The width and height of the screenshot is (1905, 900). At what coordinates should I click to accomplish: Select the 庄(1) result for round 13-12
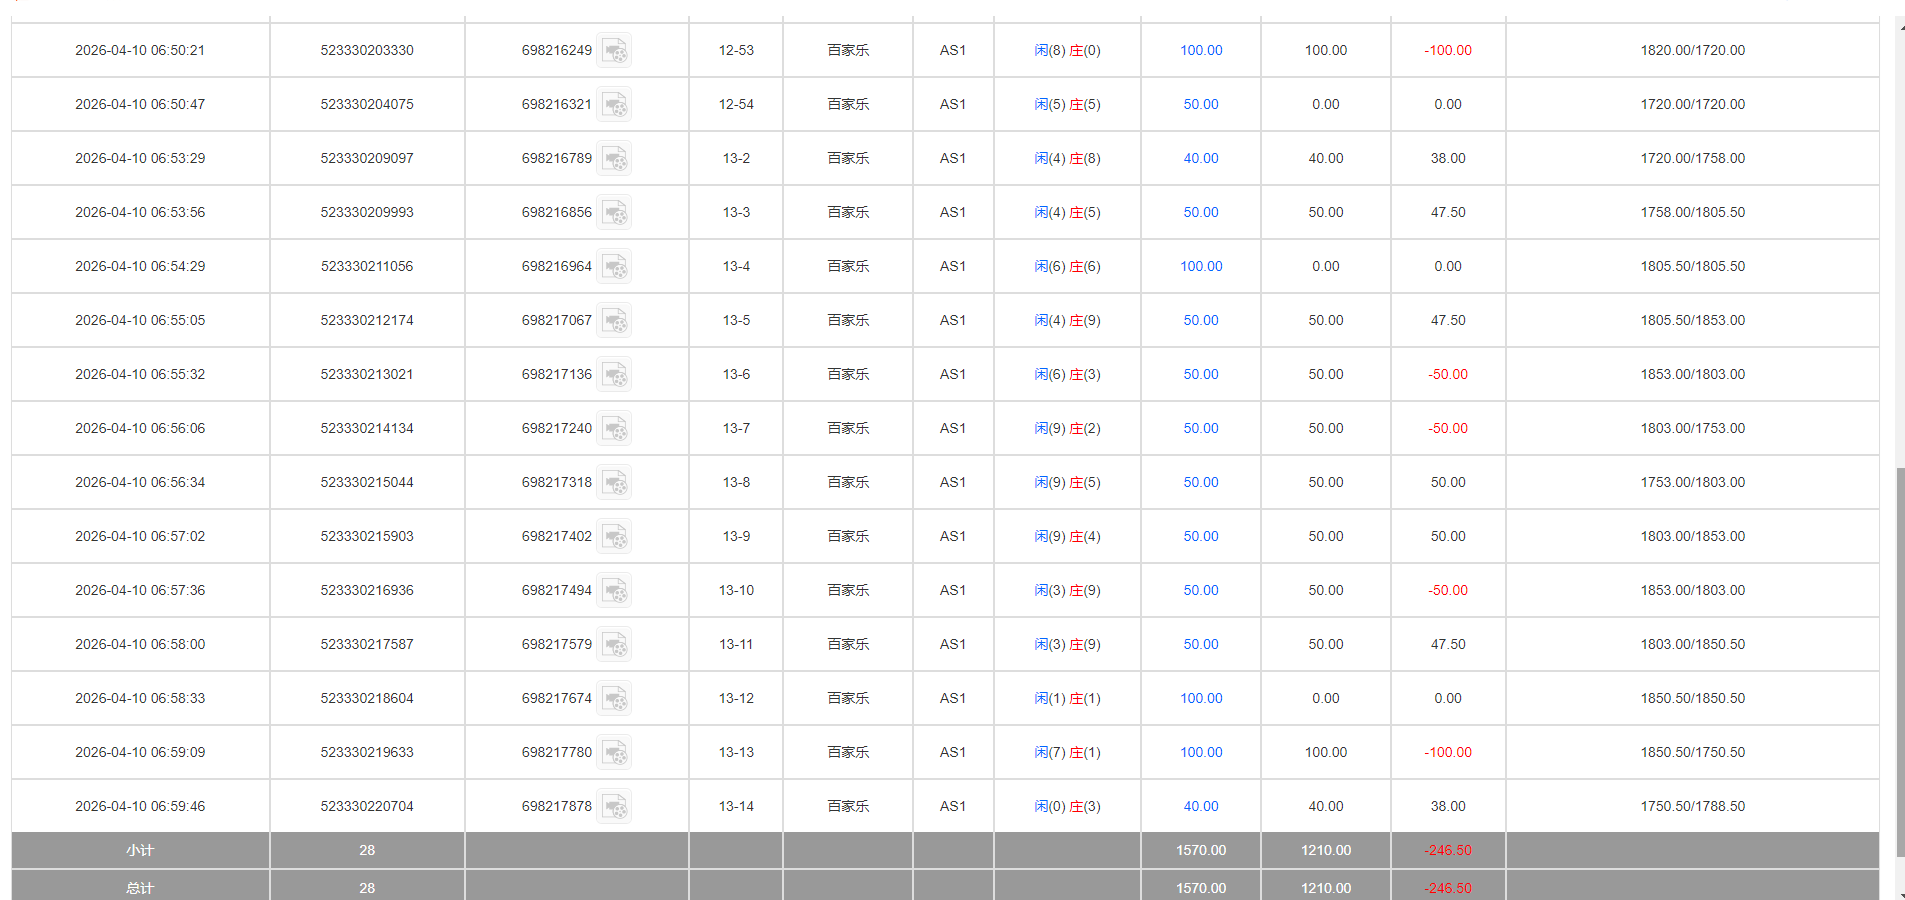coord(1085,698)
